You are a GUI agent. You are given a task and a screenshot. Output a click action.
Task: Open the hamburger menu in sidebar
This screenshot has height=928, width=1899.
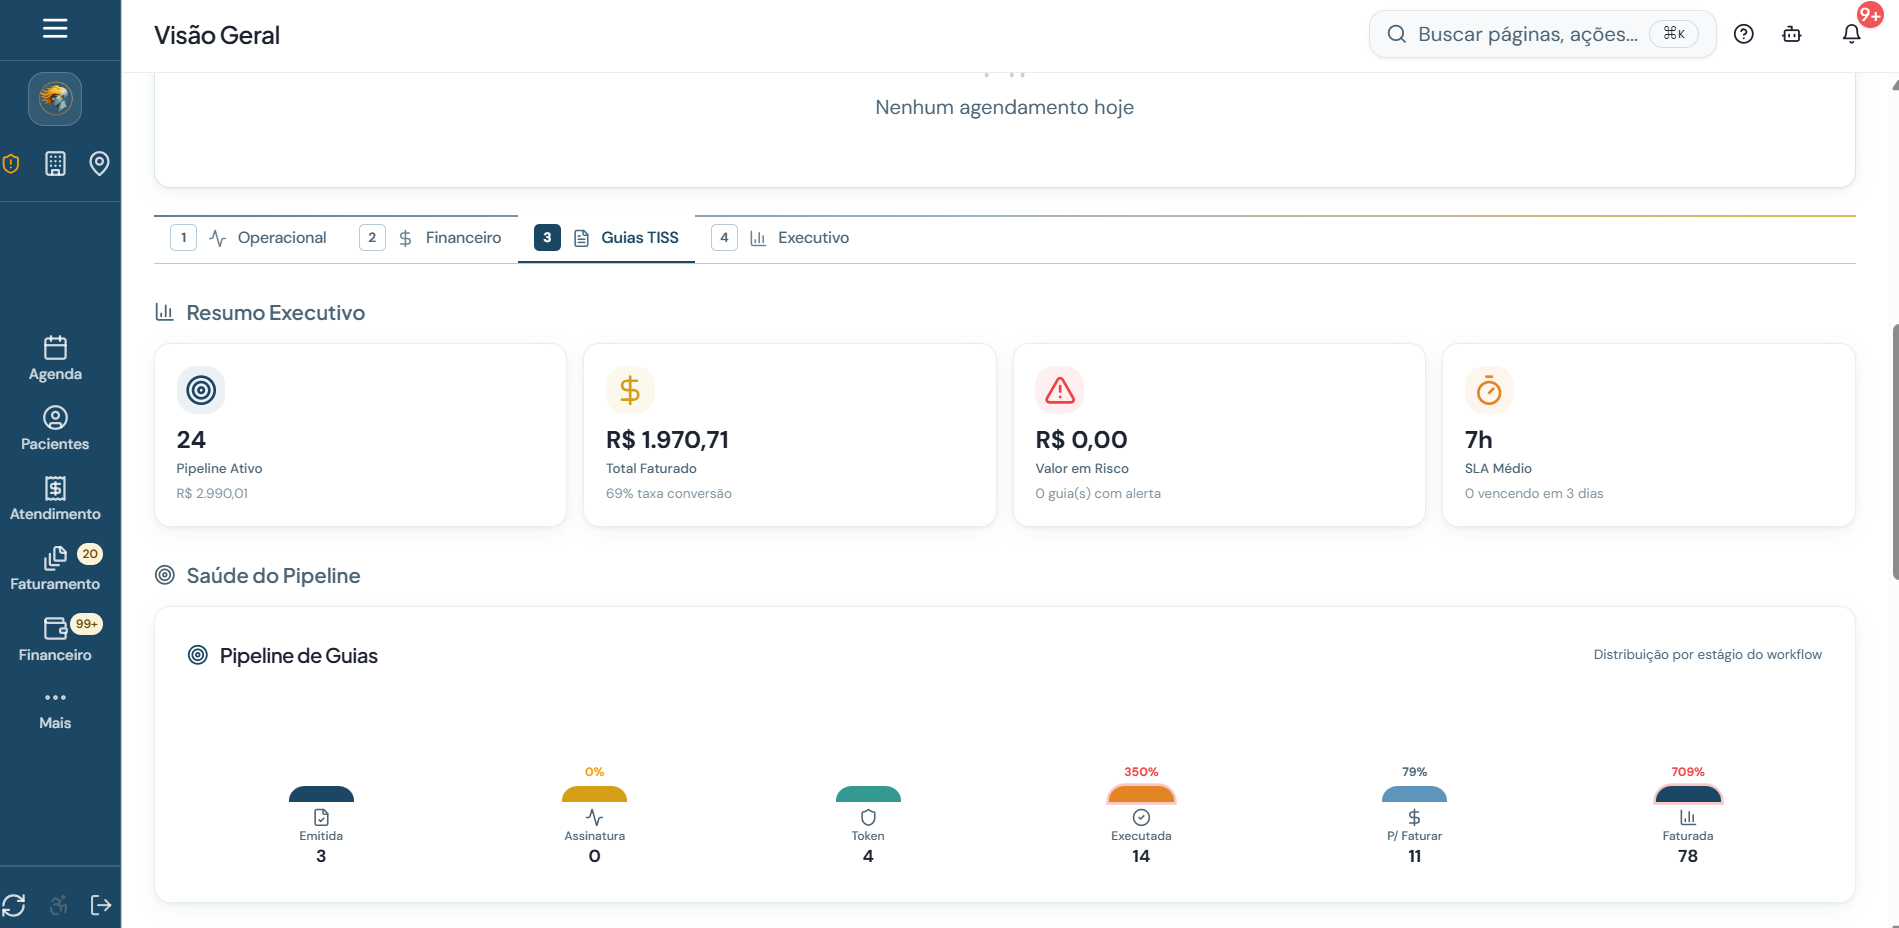(x=55, y=28)
